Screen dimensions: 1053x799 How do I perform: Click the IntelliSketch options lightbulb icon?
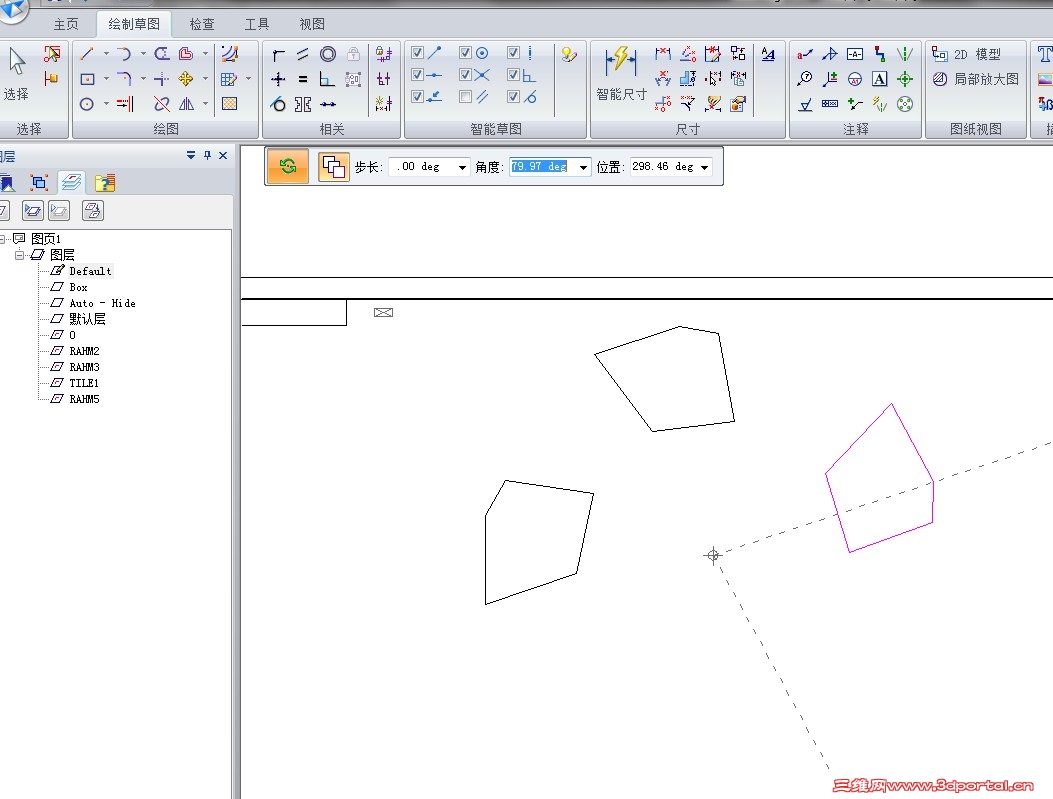coord(569,54)
